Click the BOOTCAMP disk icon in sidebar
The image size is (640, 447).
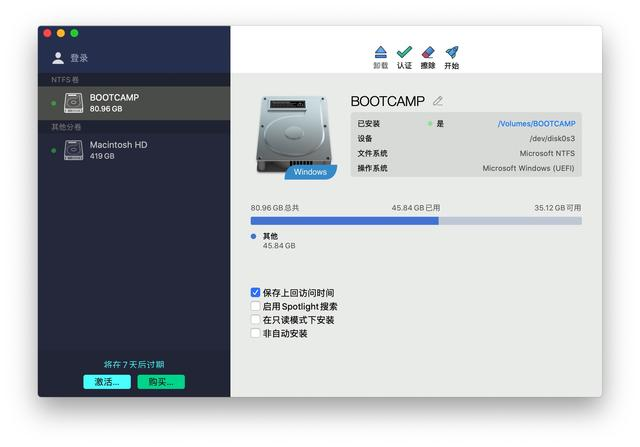(x=73, y=103)
